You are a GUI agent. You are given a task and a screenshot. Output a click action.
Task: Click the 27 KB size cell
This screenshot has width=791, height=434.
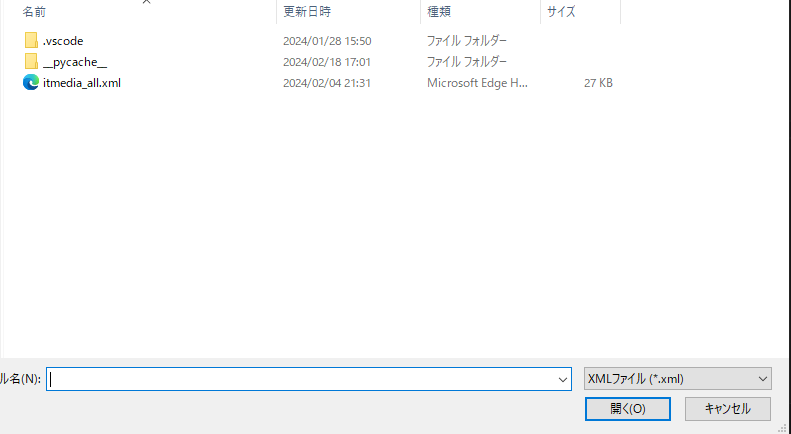point(598,83)
